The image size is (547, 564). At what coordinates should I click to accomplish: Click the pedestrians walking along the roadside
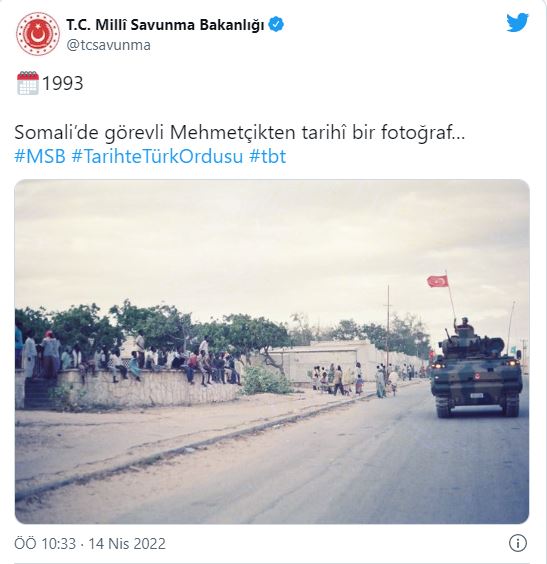[354, 379]
